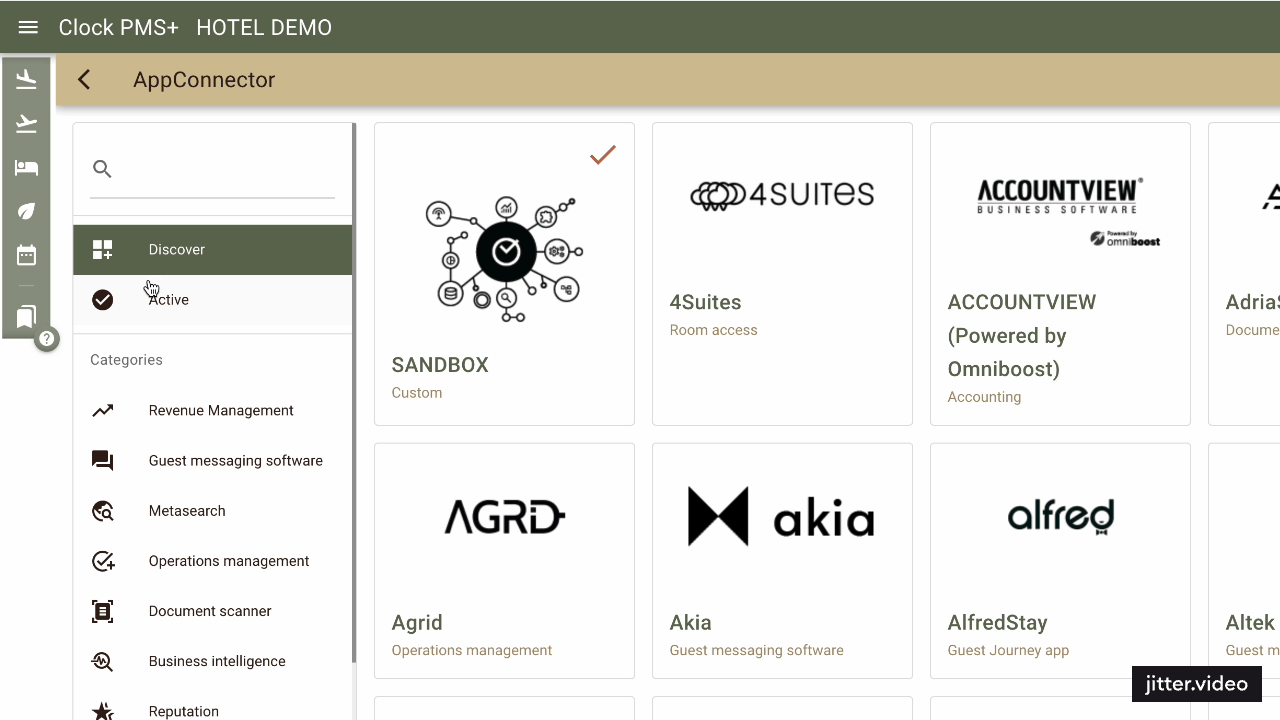
Task: Filter by Guest messaging software category
Action: point(212,461)
